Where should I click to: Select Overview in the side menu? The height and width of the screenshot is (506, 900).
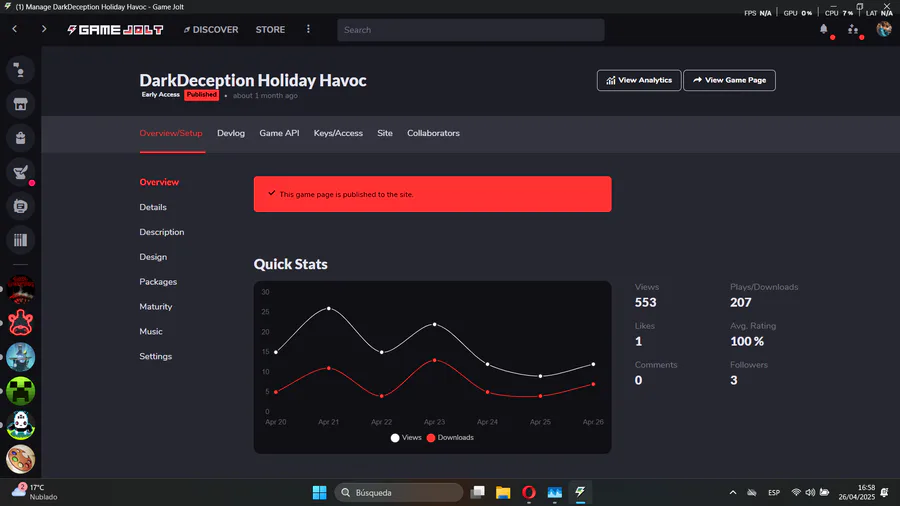click(x=159, y=182)
